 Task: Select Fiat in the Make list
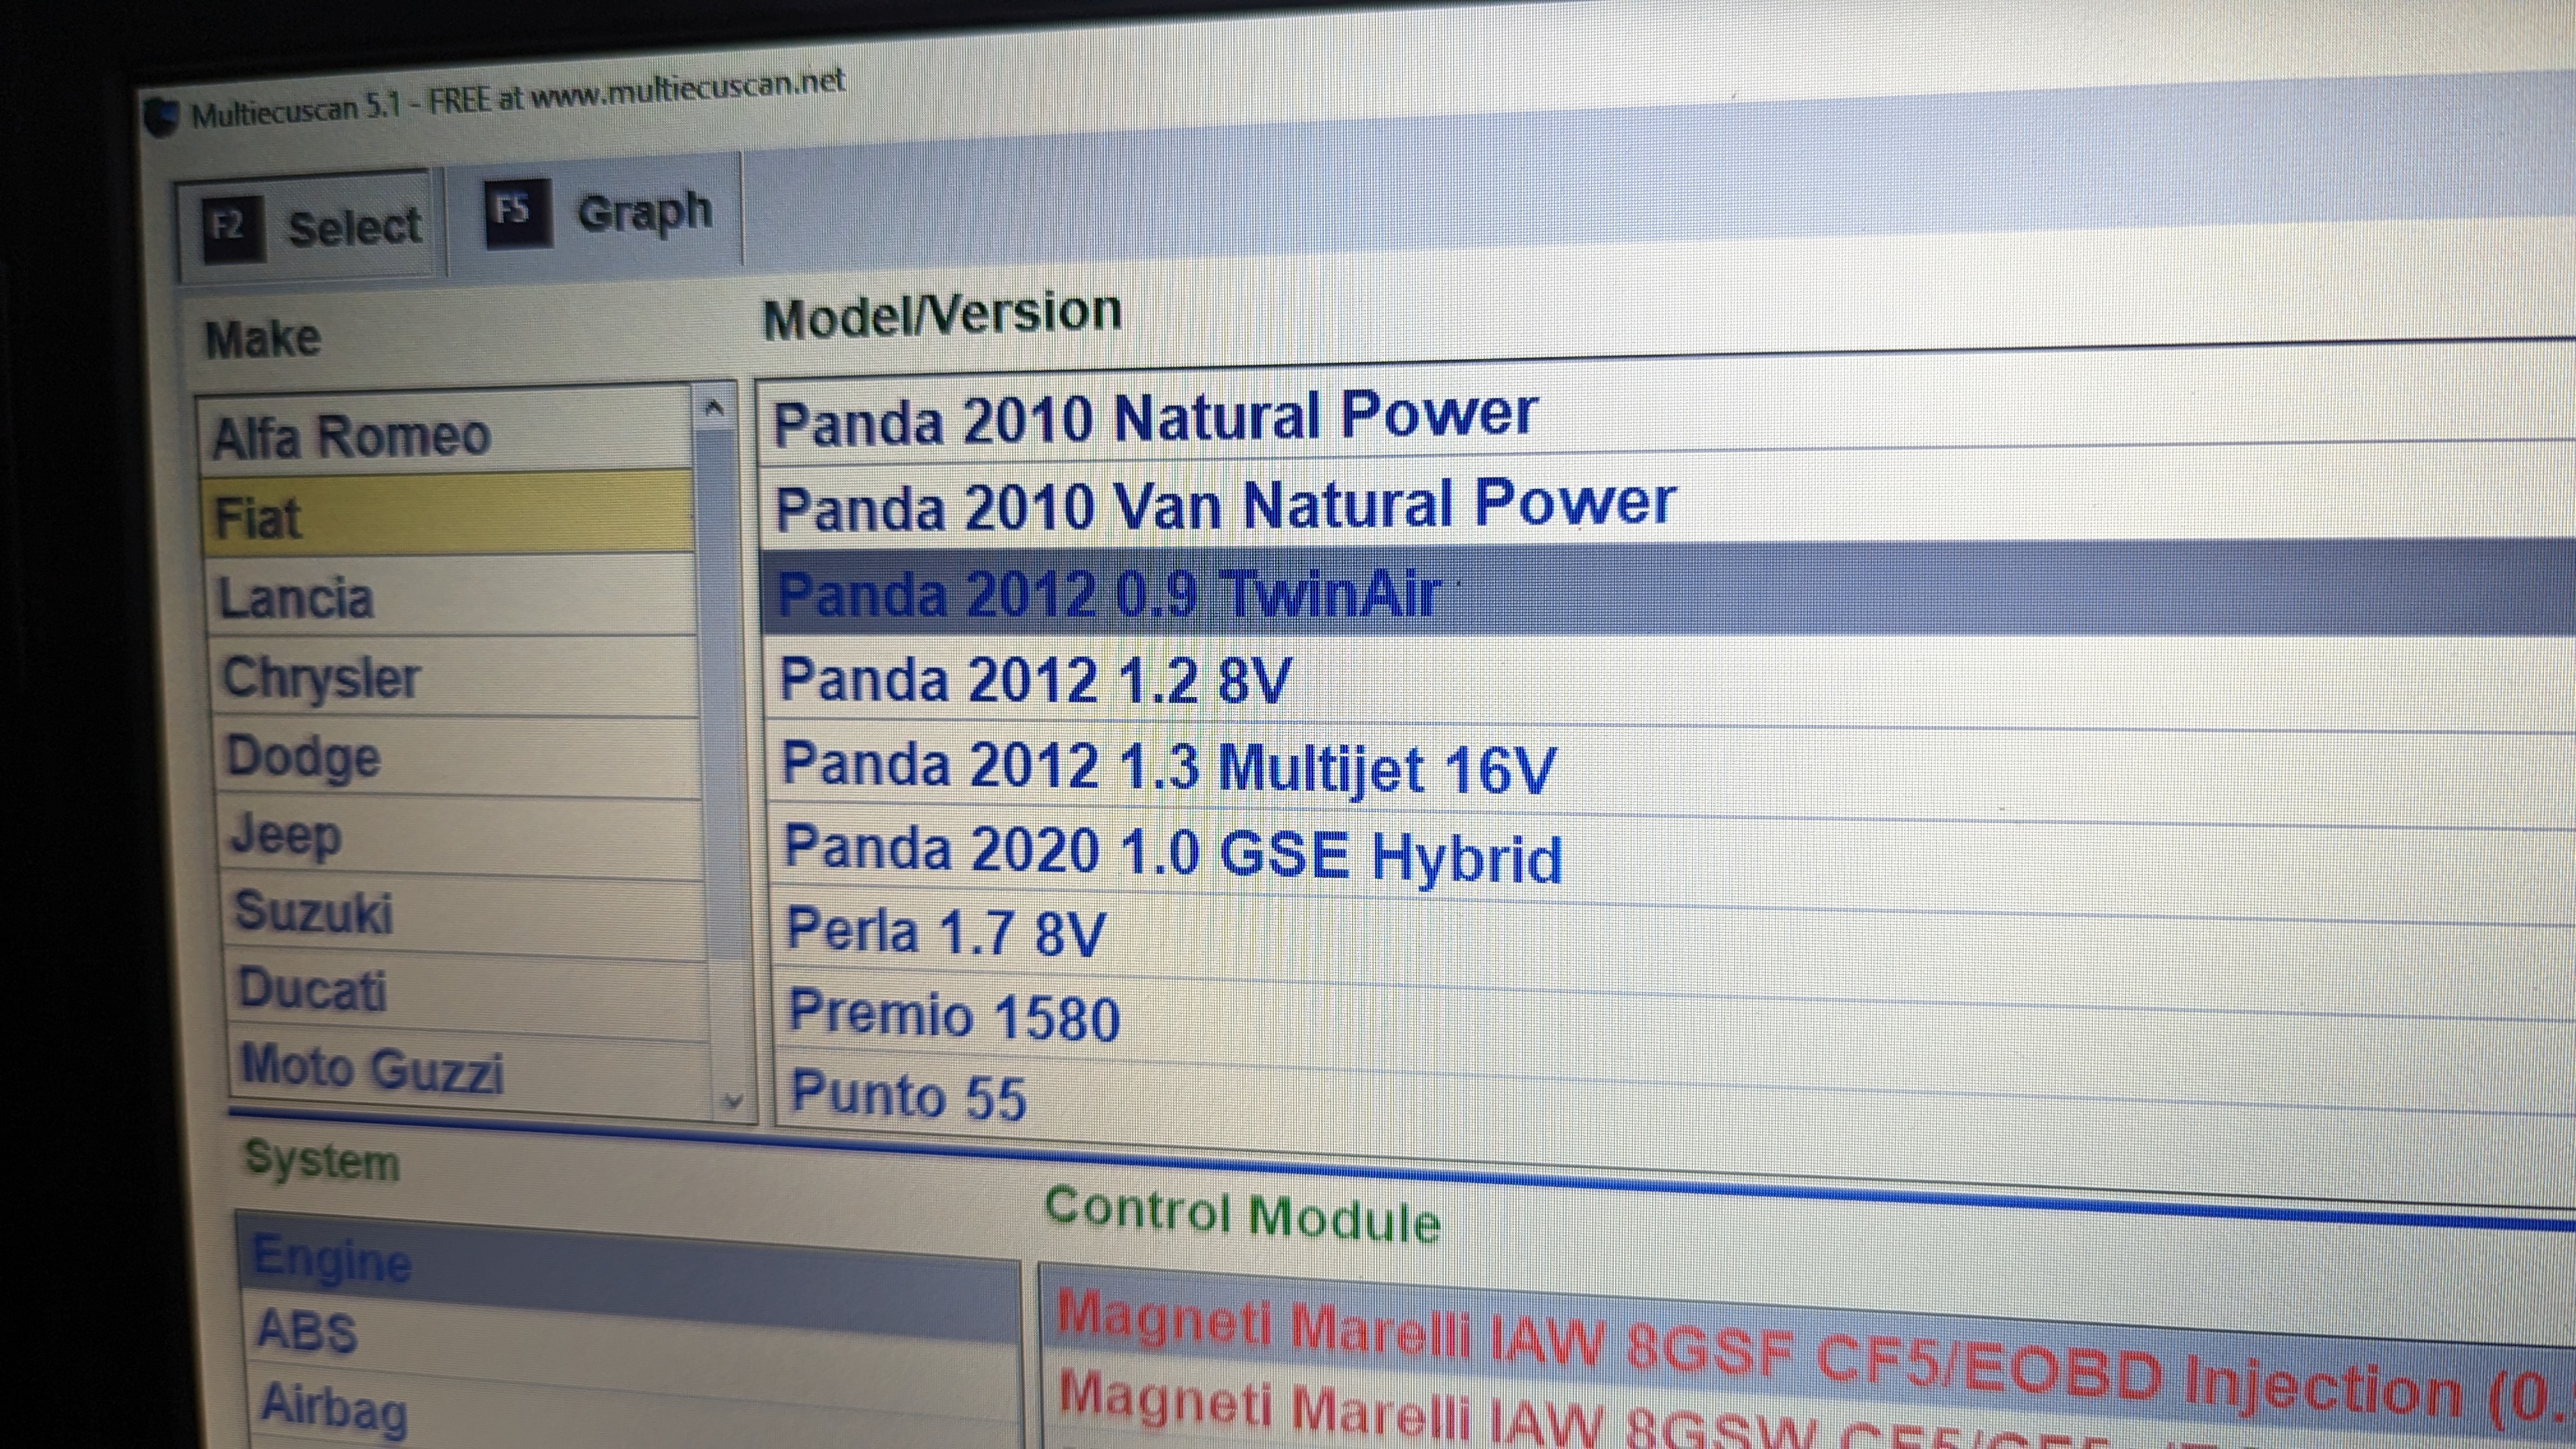[449, 515]
